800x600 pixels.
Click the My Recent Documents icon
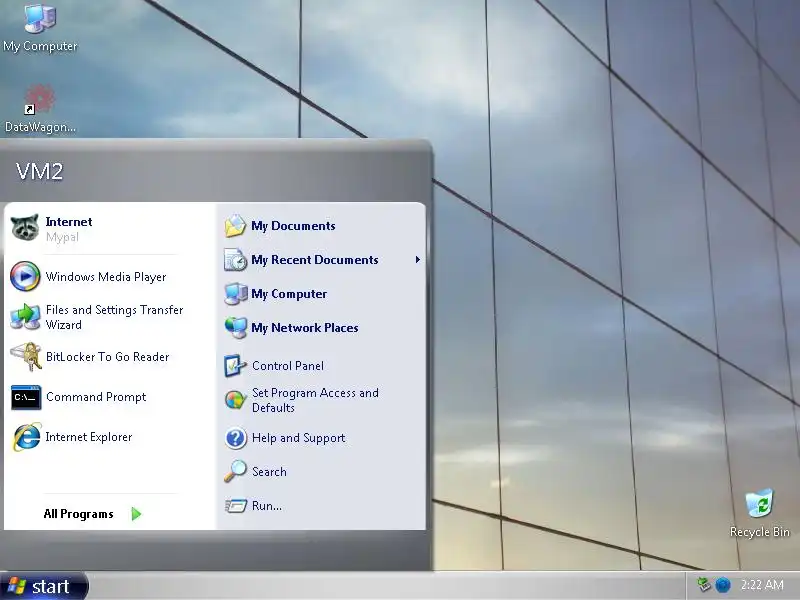point(235,260)
